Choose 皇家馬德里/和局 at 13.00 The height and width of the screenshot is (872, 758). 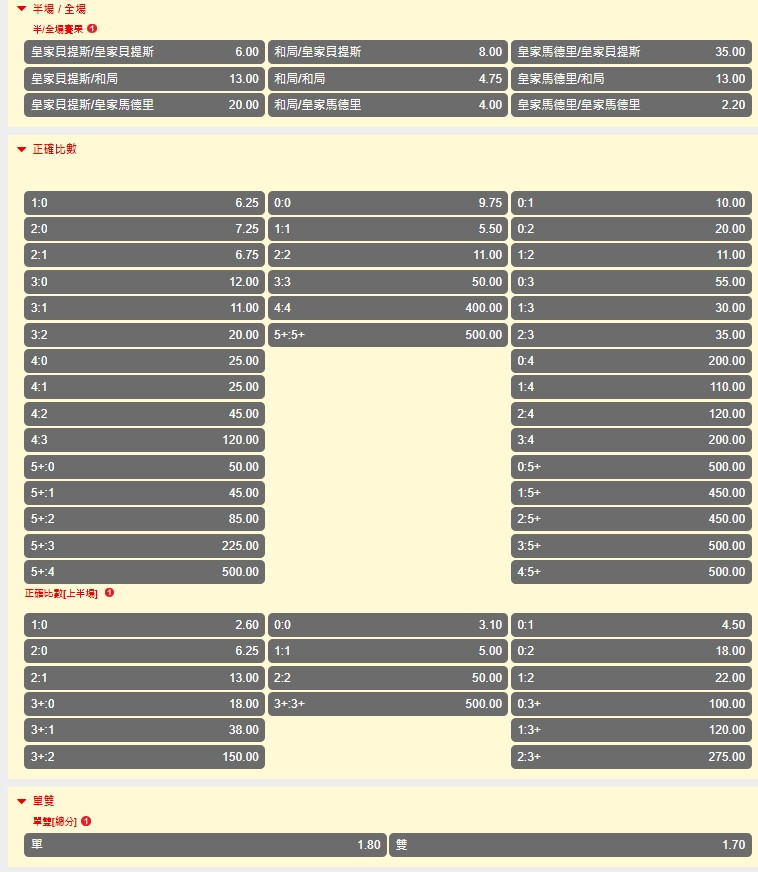click(x=631, y=78)
